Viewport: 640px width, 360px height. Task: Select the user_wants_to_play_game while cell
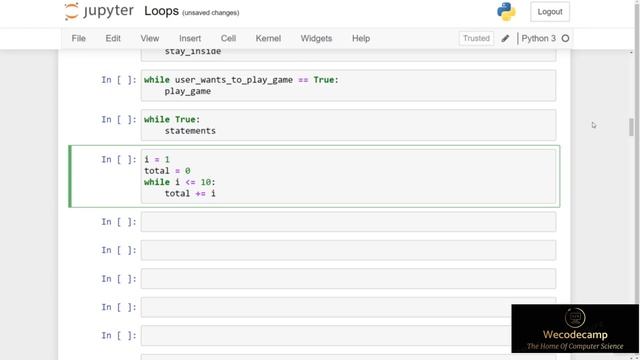tap(348, 85)
